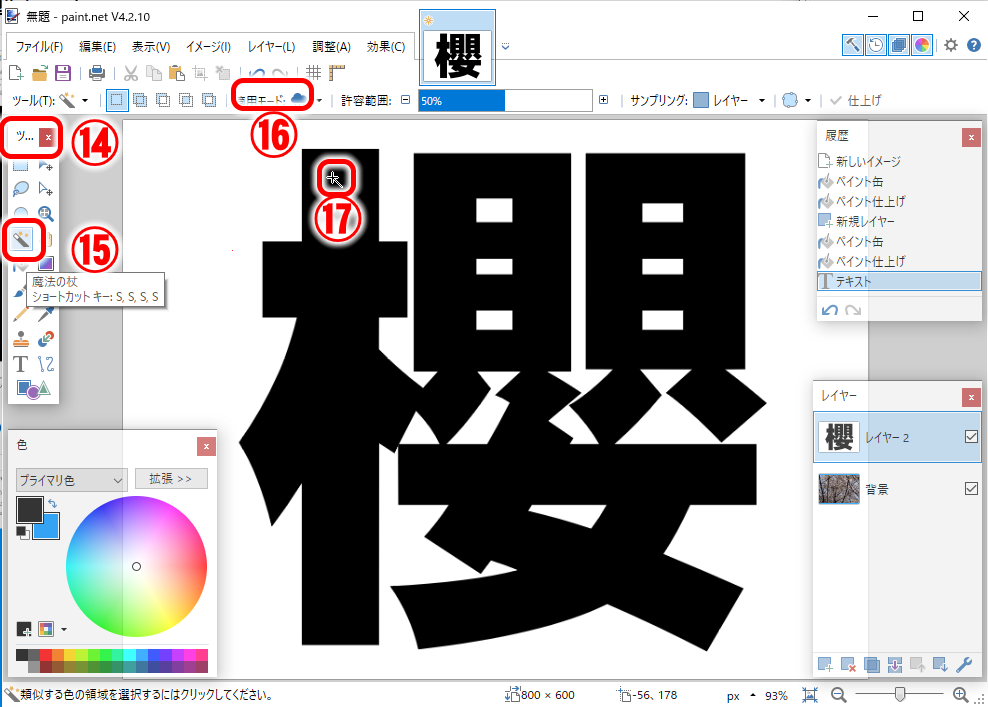Screen dimensions: 988x707
Task: Select the Zoom tool in Tools panel
Action: pyautogui.click(x=45, y=214)
